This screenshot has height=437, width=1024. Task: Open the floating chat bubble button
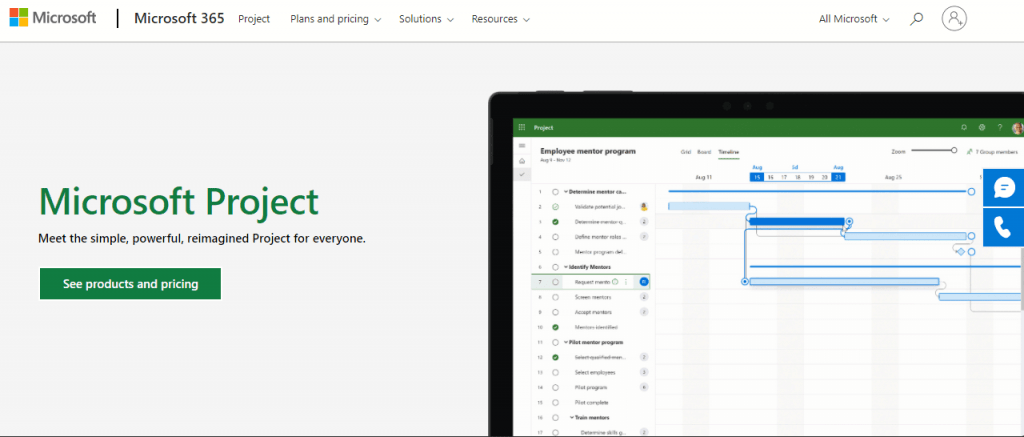click(x=1003, y=187)
